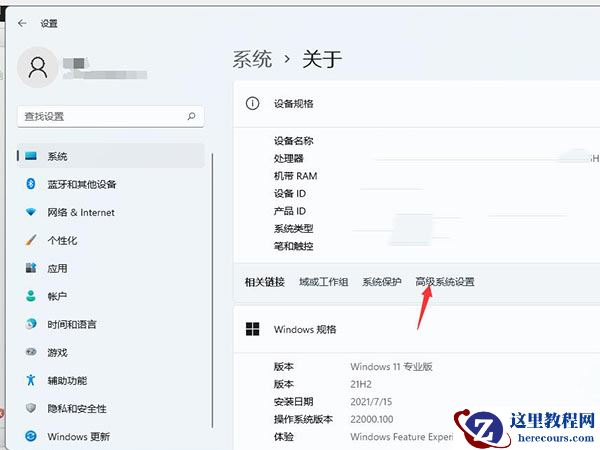
Task: Click the 系统 monitor icon in sidebar
Action: coord(31,156)
